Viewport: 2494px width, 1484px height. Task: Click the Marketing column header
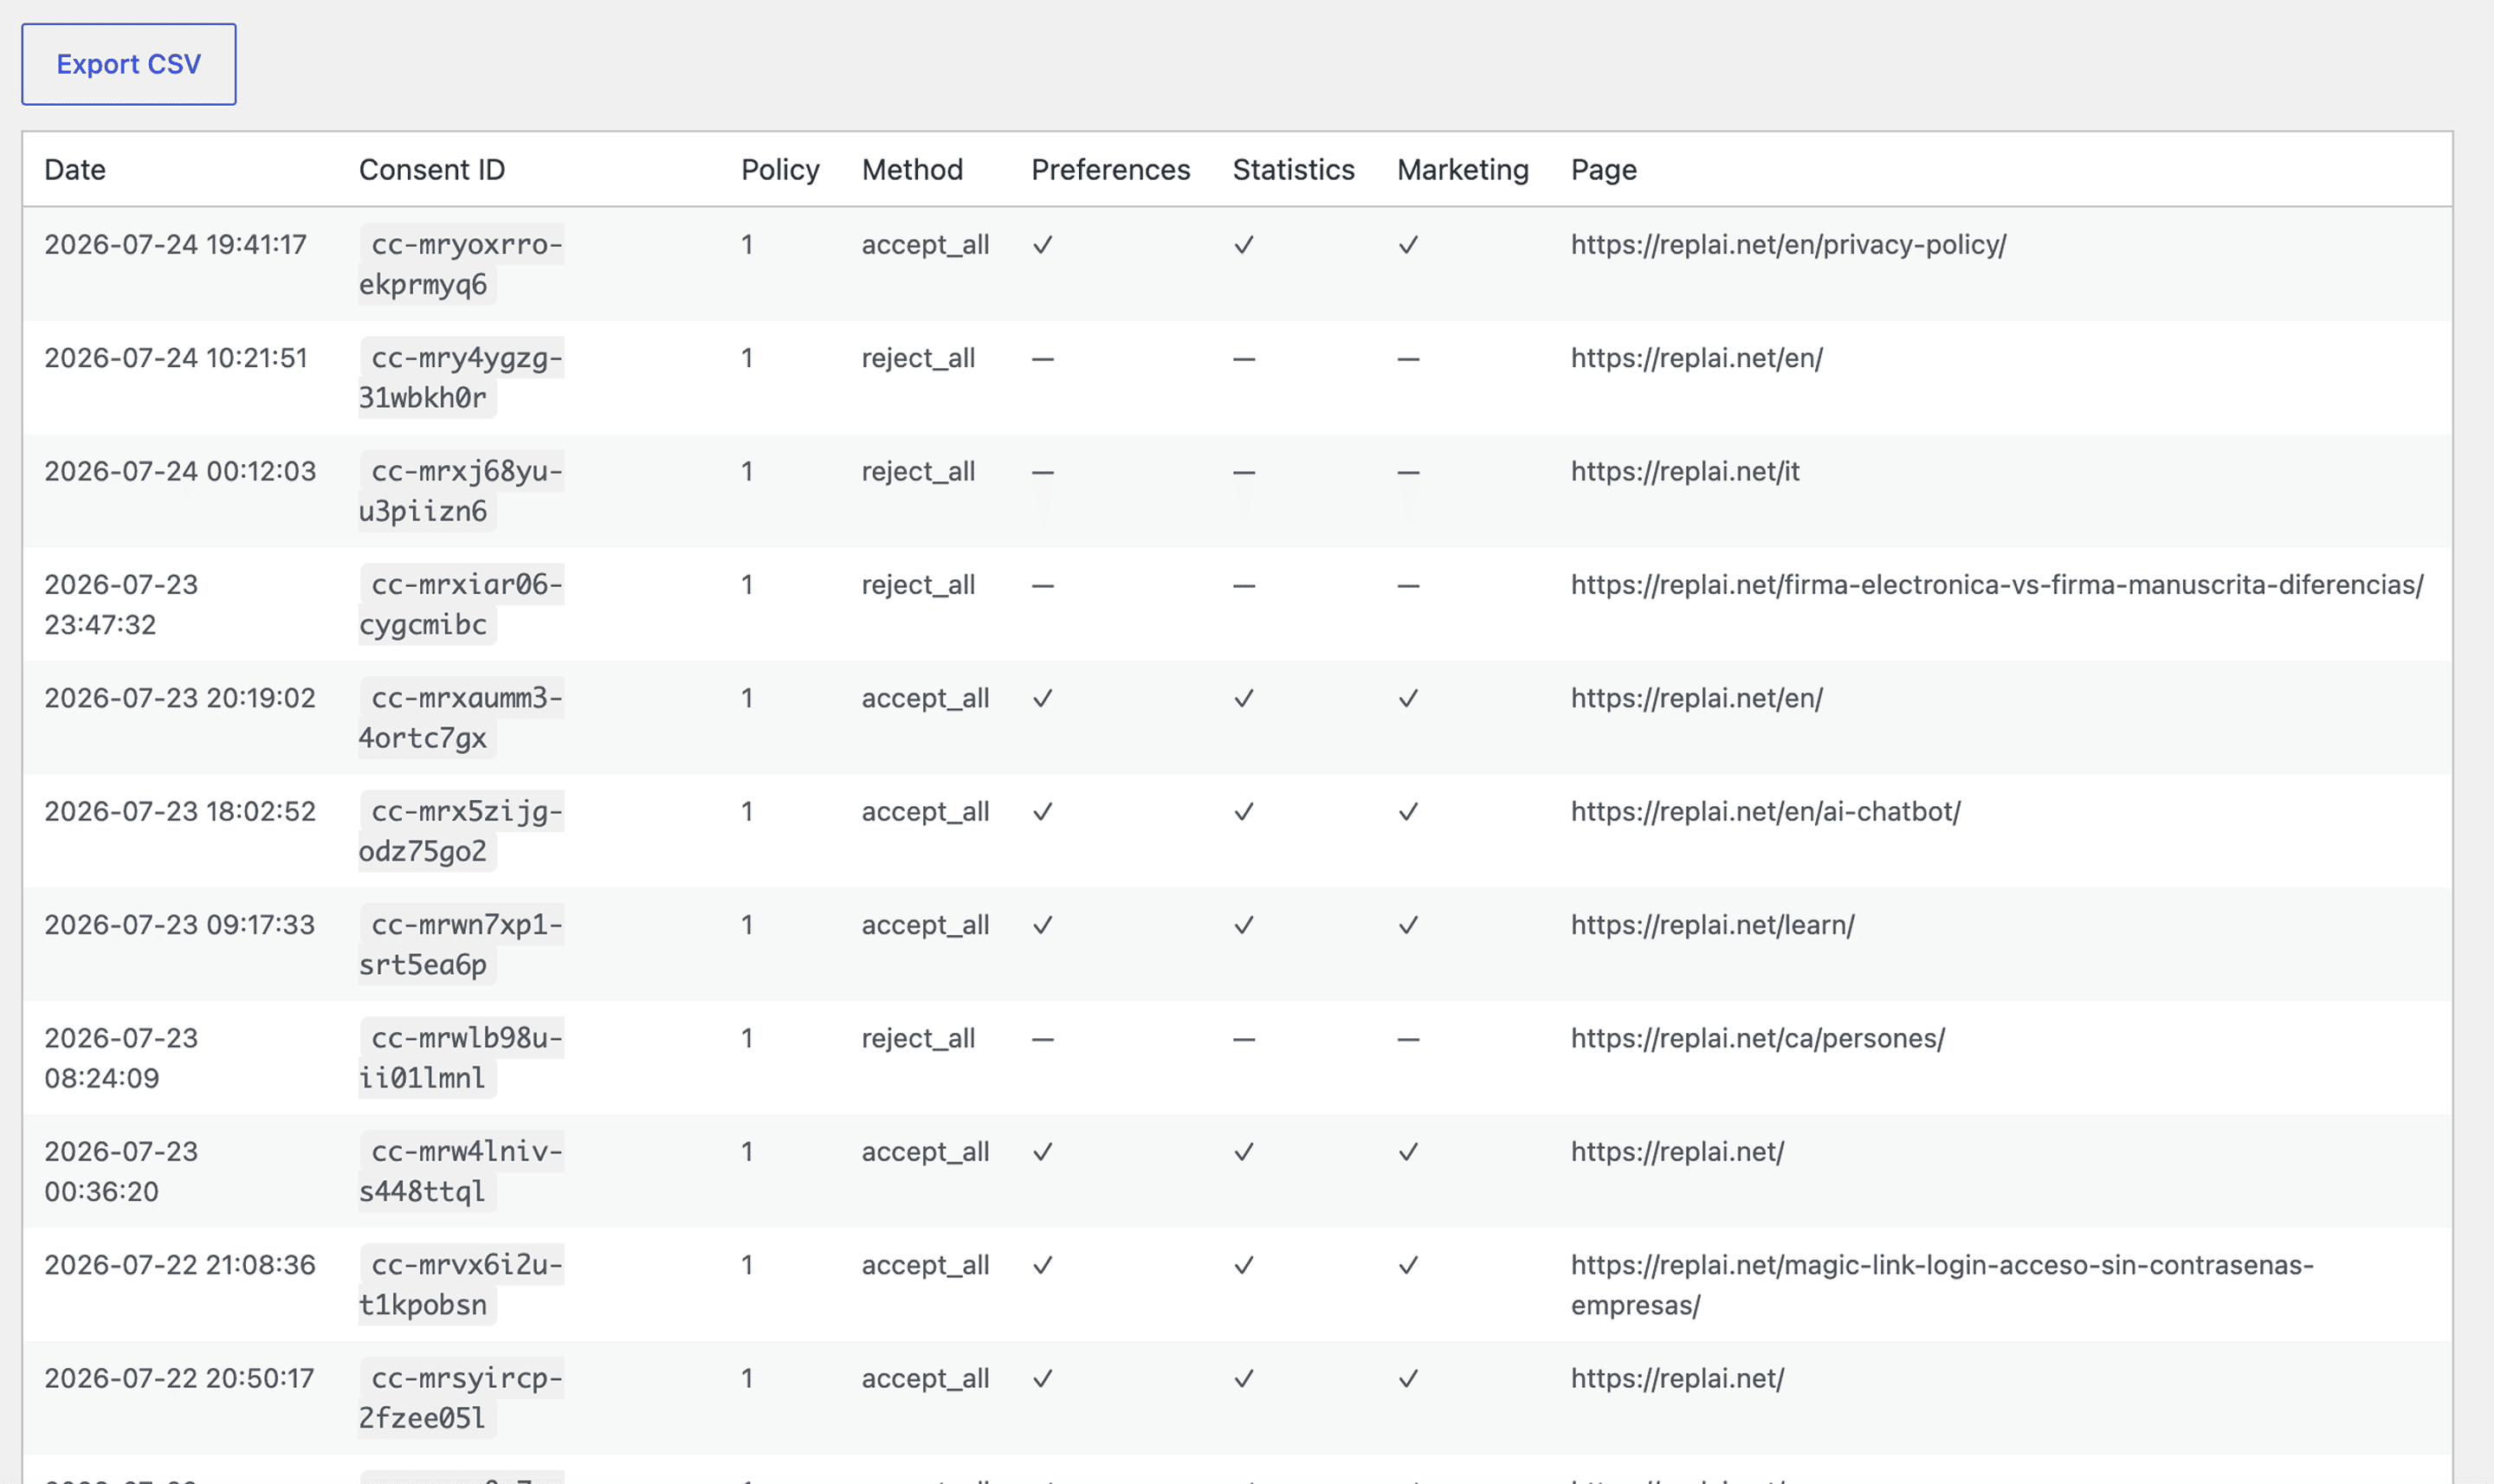(1462, 170)
